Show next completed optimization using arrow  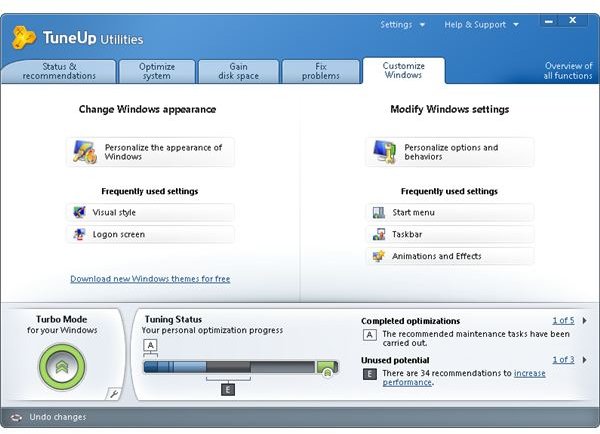click(x=584, y=320)
